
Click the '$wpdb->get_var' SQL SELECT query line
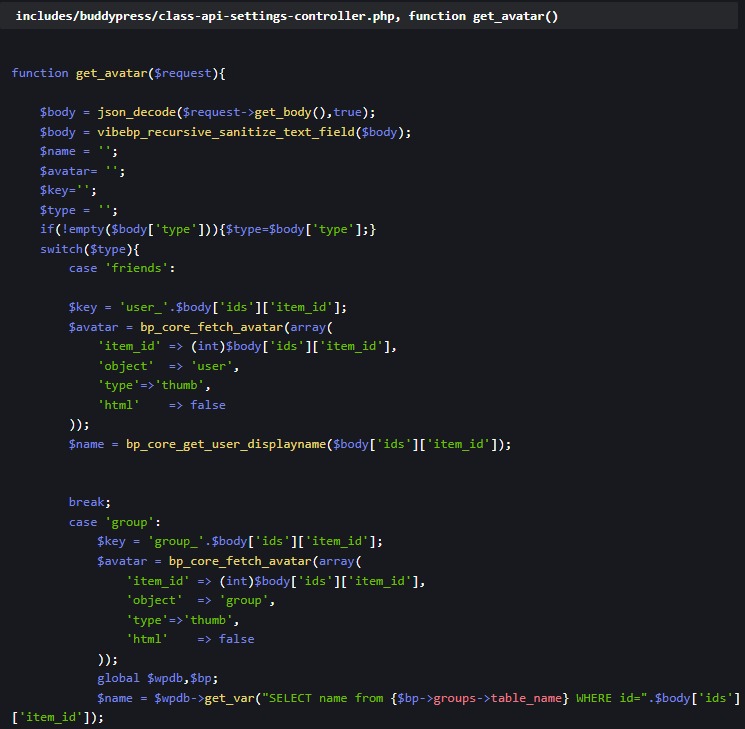coord(419,698)
